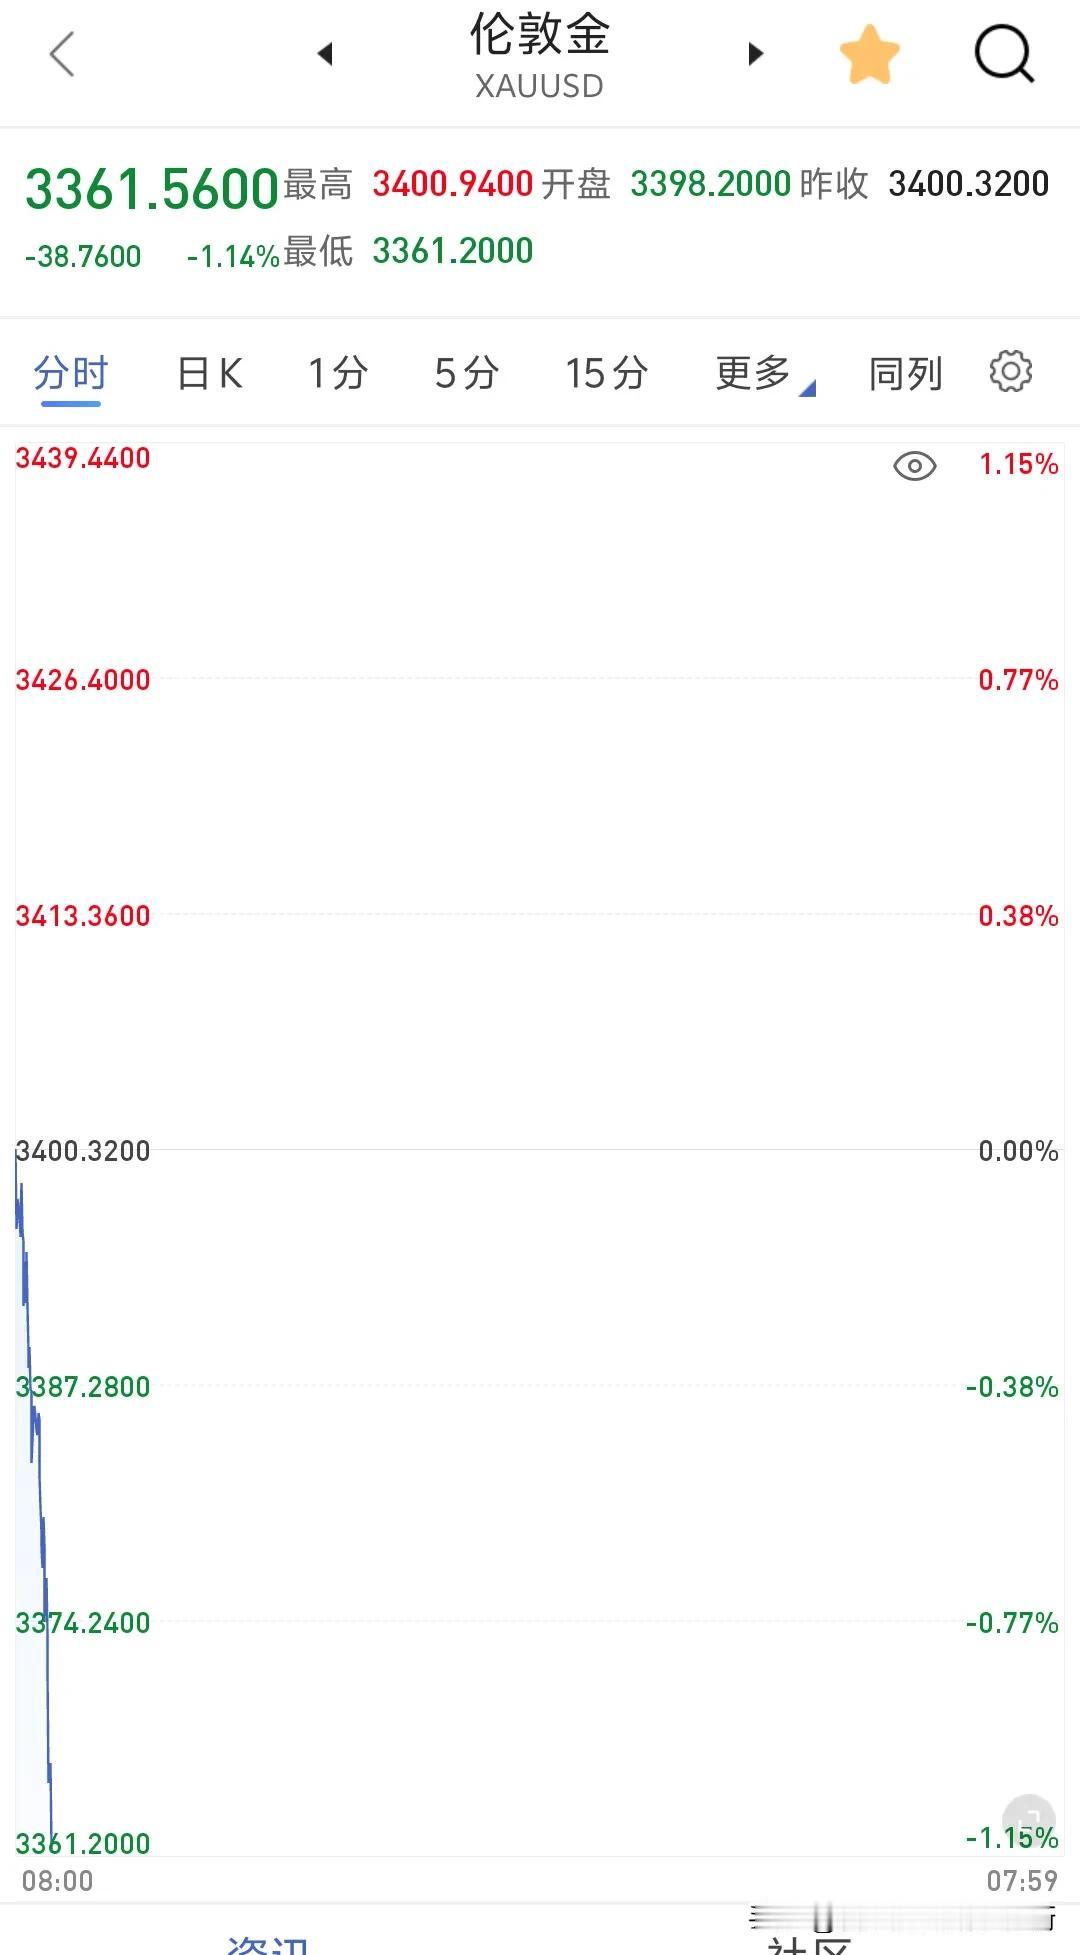Switch to previous instrument with left triangle
The height and width of the screenshot is (1955, 1080).
(x=324, y=54)
